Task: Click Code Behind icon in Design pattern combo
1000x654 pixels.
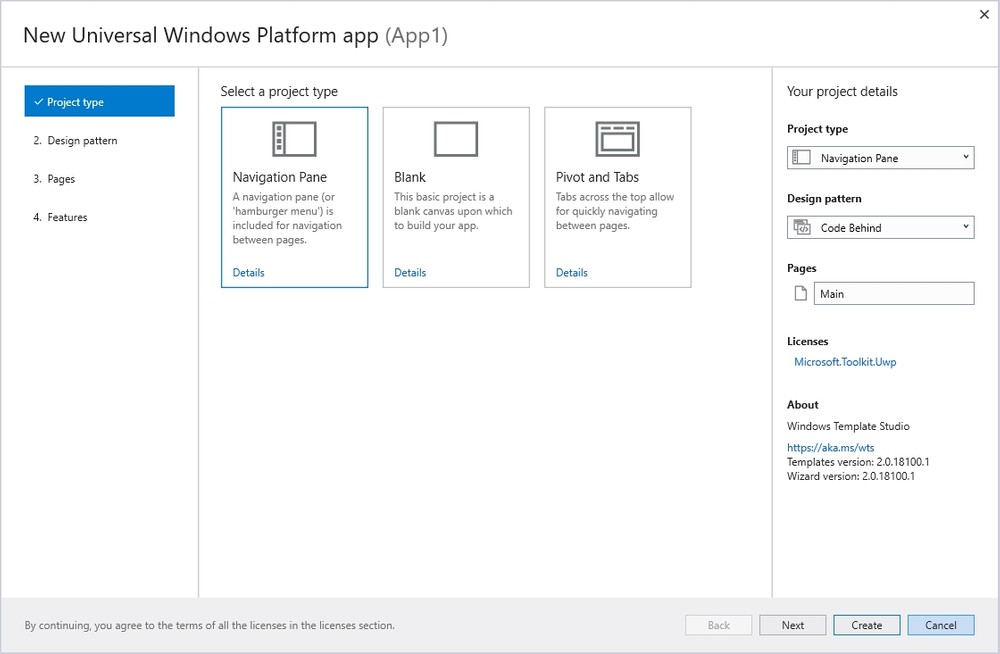Action: [x=802, y=227]
